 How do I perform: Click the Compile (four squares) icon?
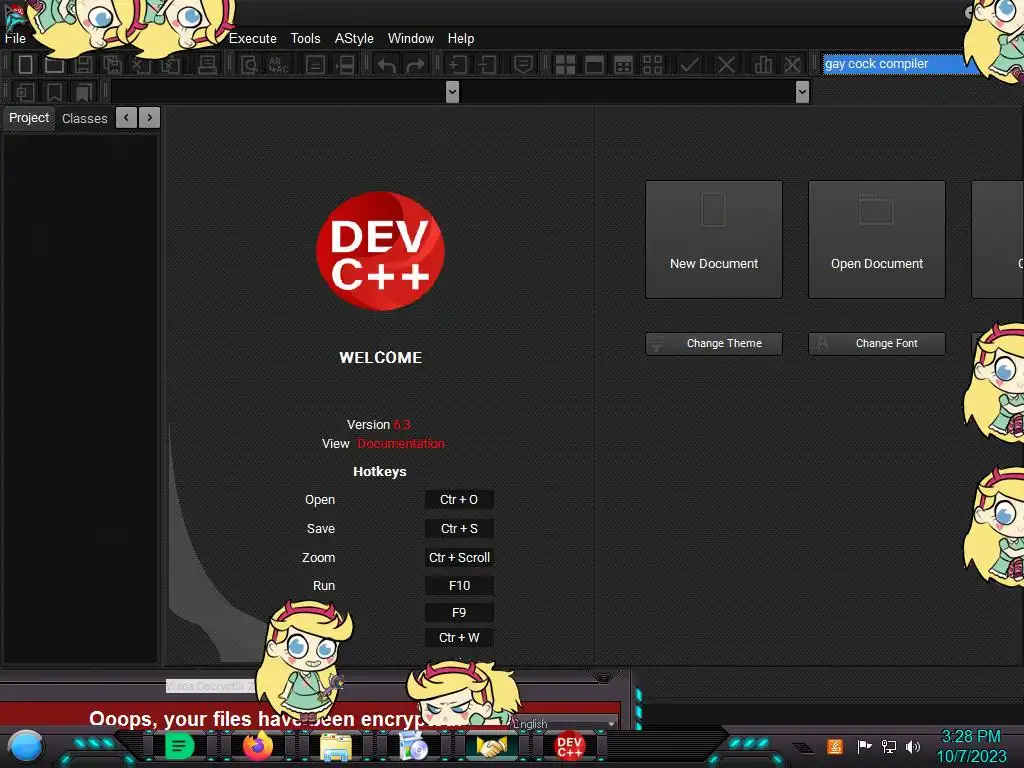pyautogui.click(x=565, y=65)
